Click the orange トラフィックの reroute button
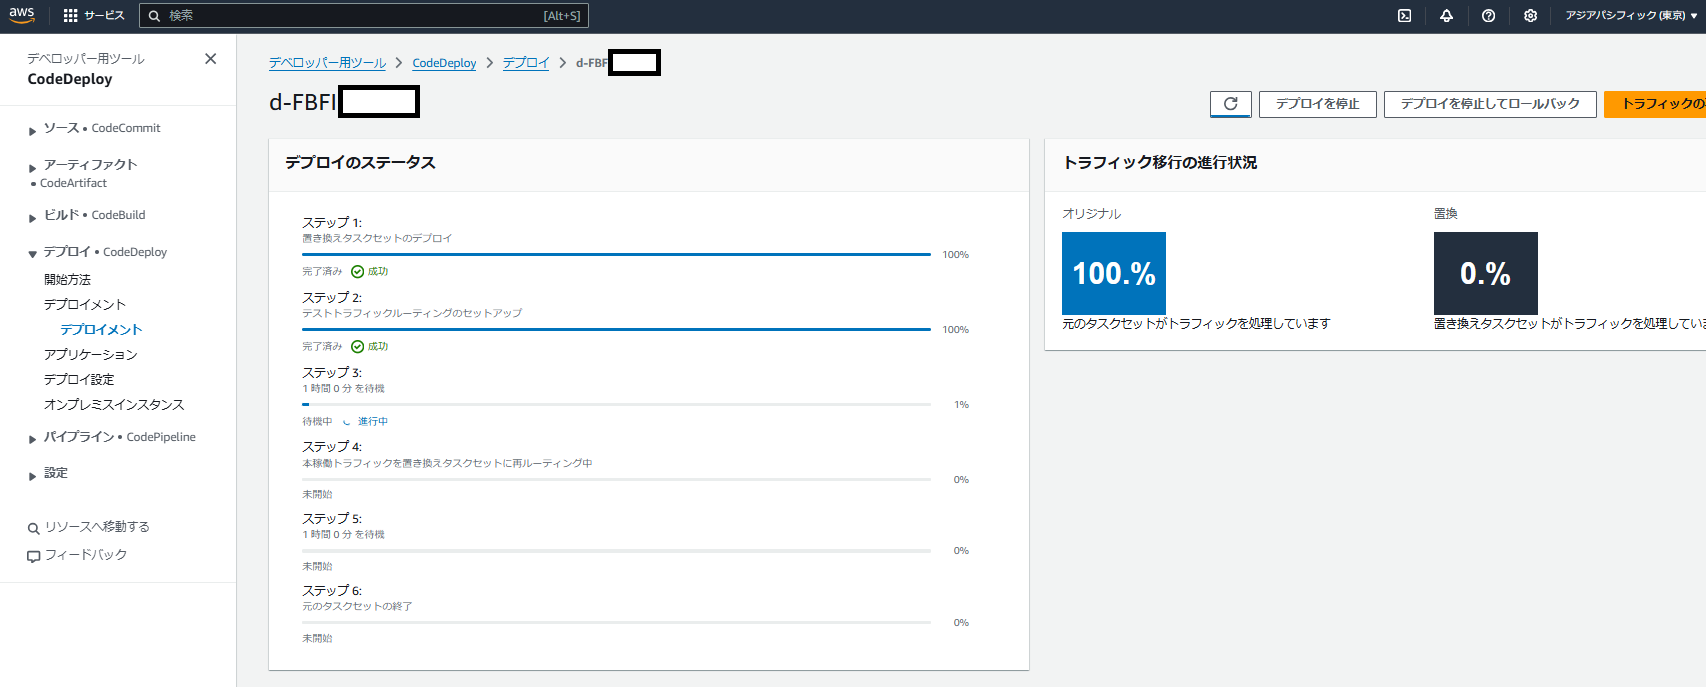 [1655, 104]
